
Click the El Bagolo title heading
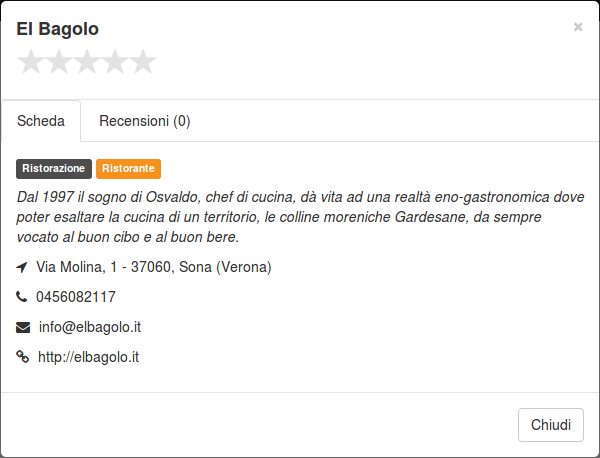[x=57, y=29]
